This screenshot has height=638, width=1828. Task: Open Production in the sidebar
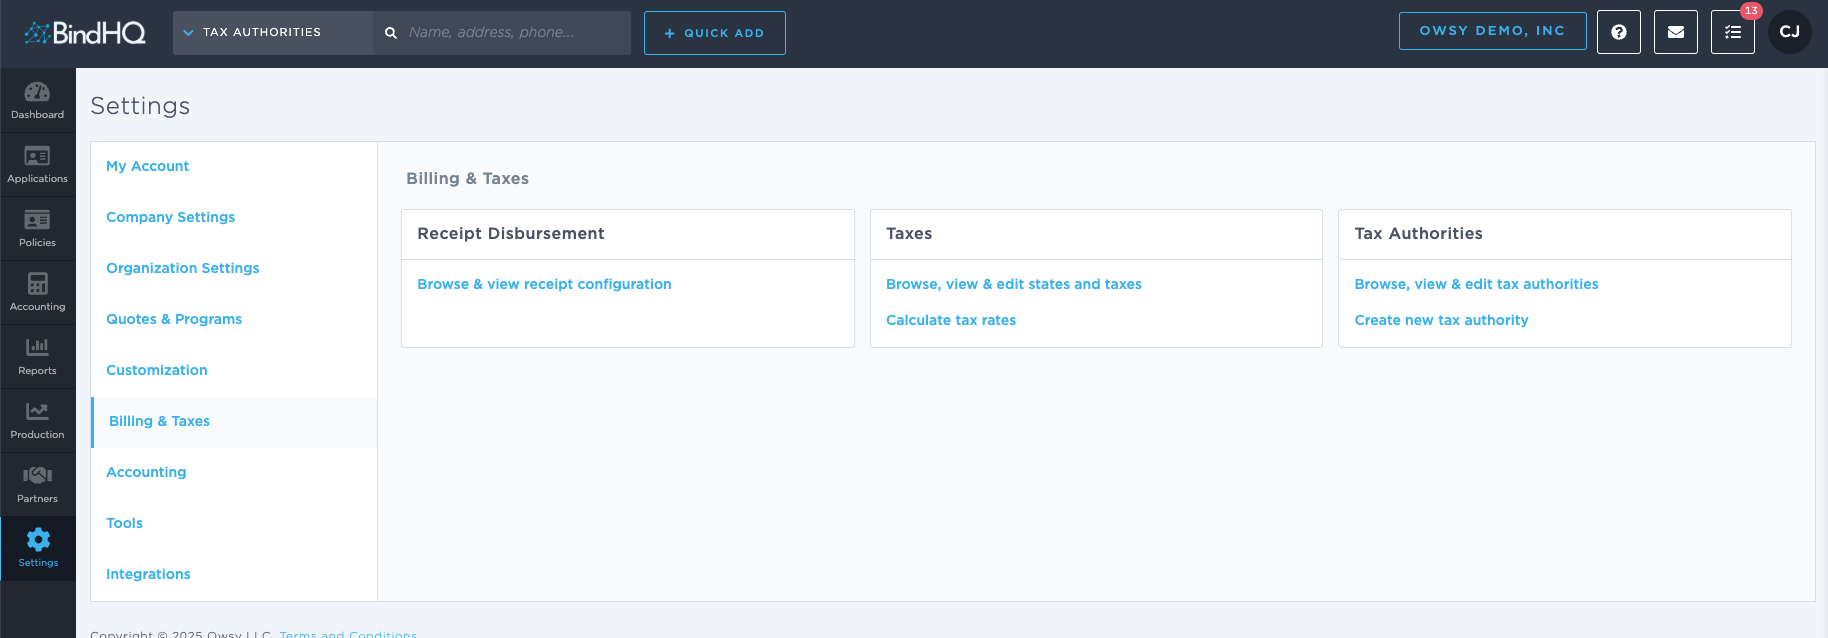pos(37,420)
